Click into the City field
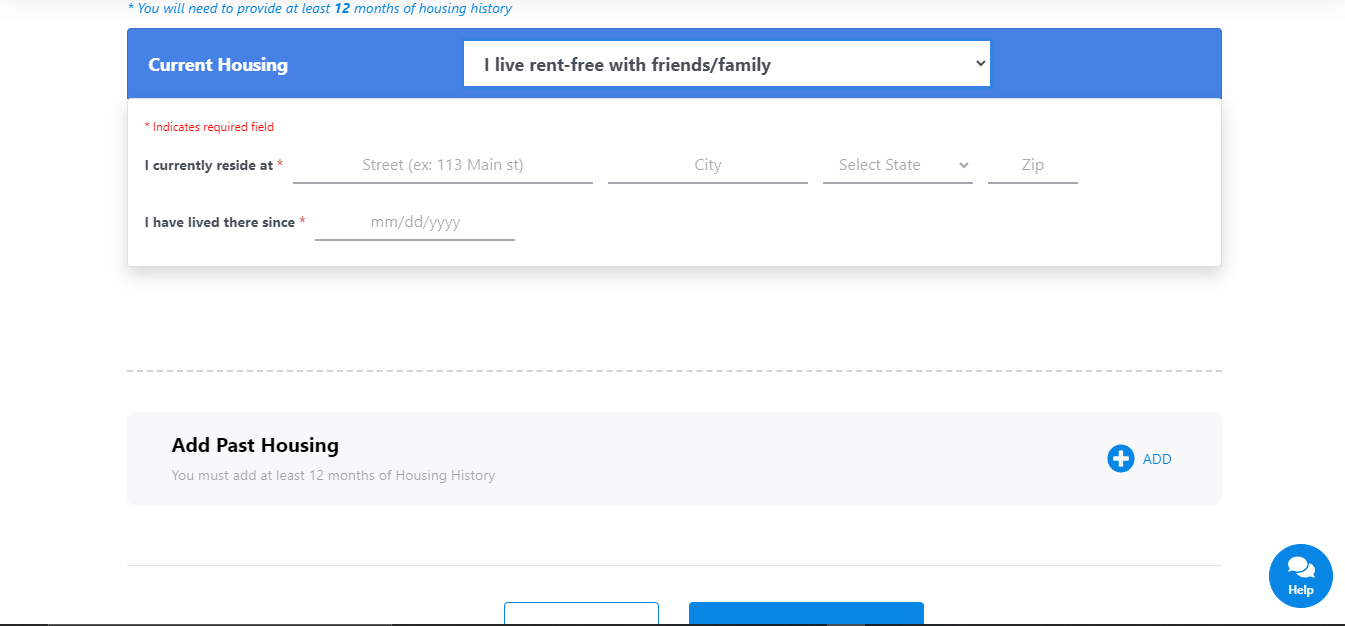The height and width of the screenshot is (626, 1345). click(708, 165)
